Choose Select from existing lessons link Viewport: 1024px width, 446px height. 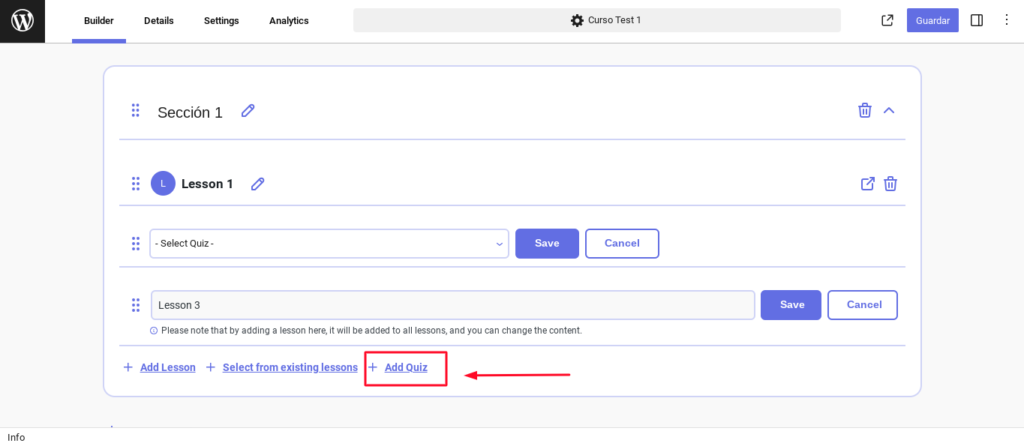pyautogui.click(x=290, y=368)
